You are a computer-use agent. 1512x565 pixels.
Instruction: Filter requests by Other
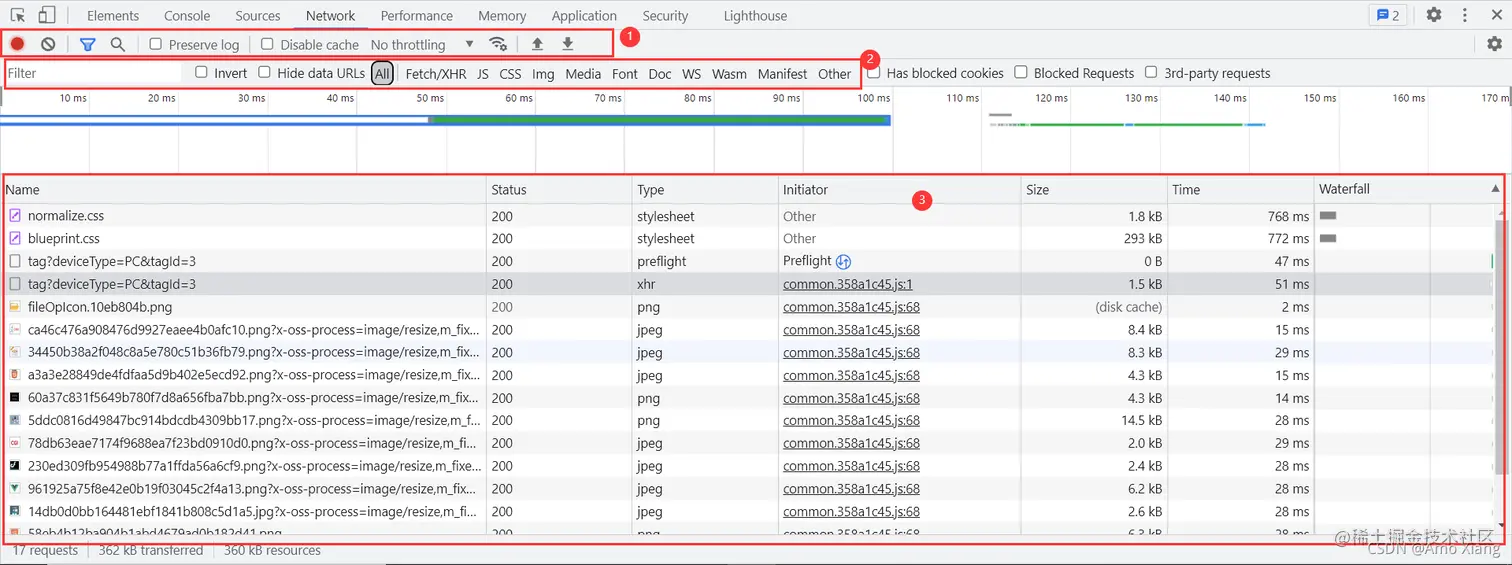click(834, 73)
